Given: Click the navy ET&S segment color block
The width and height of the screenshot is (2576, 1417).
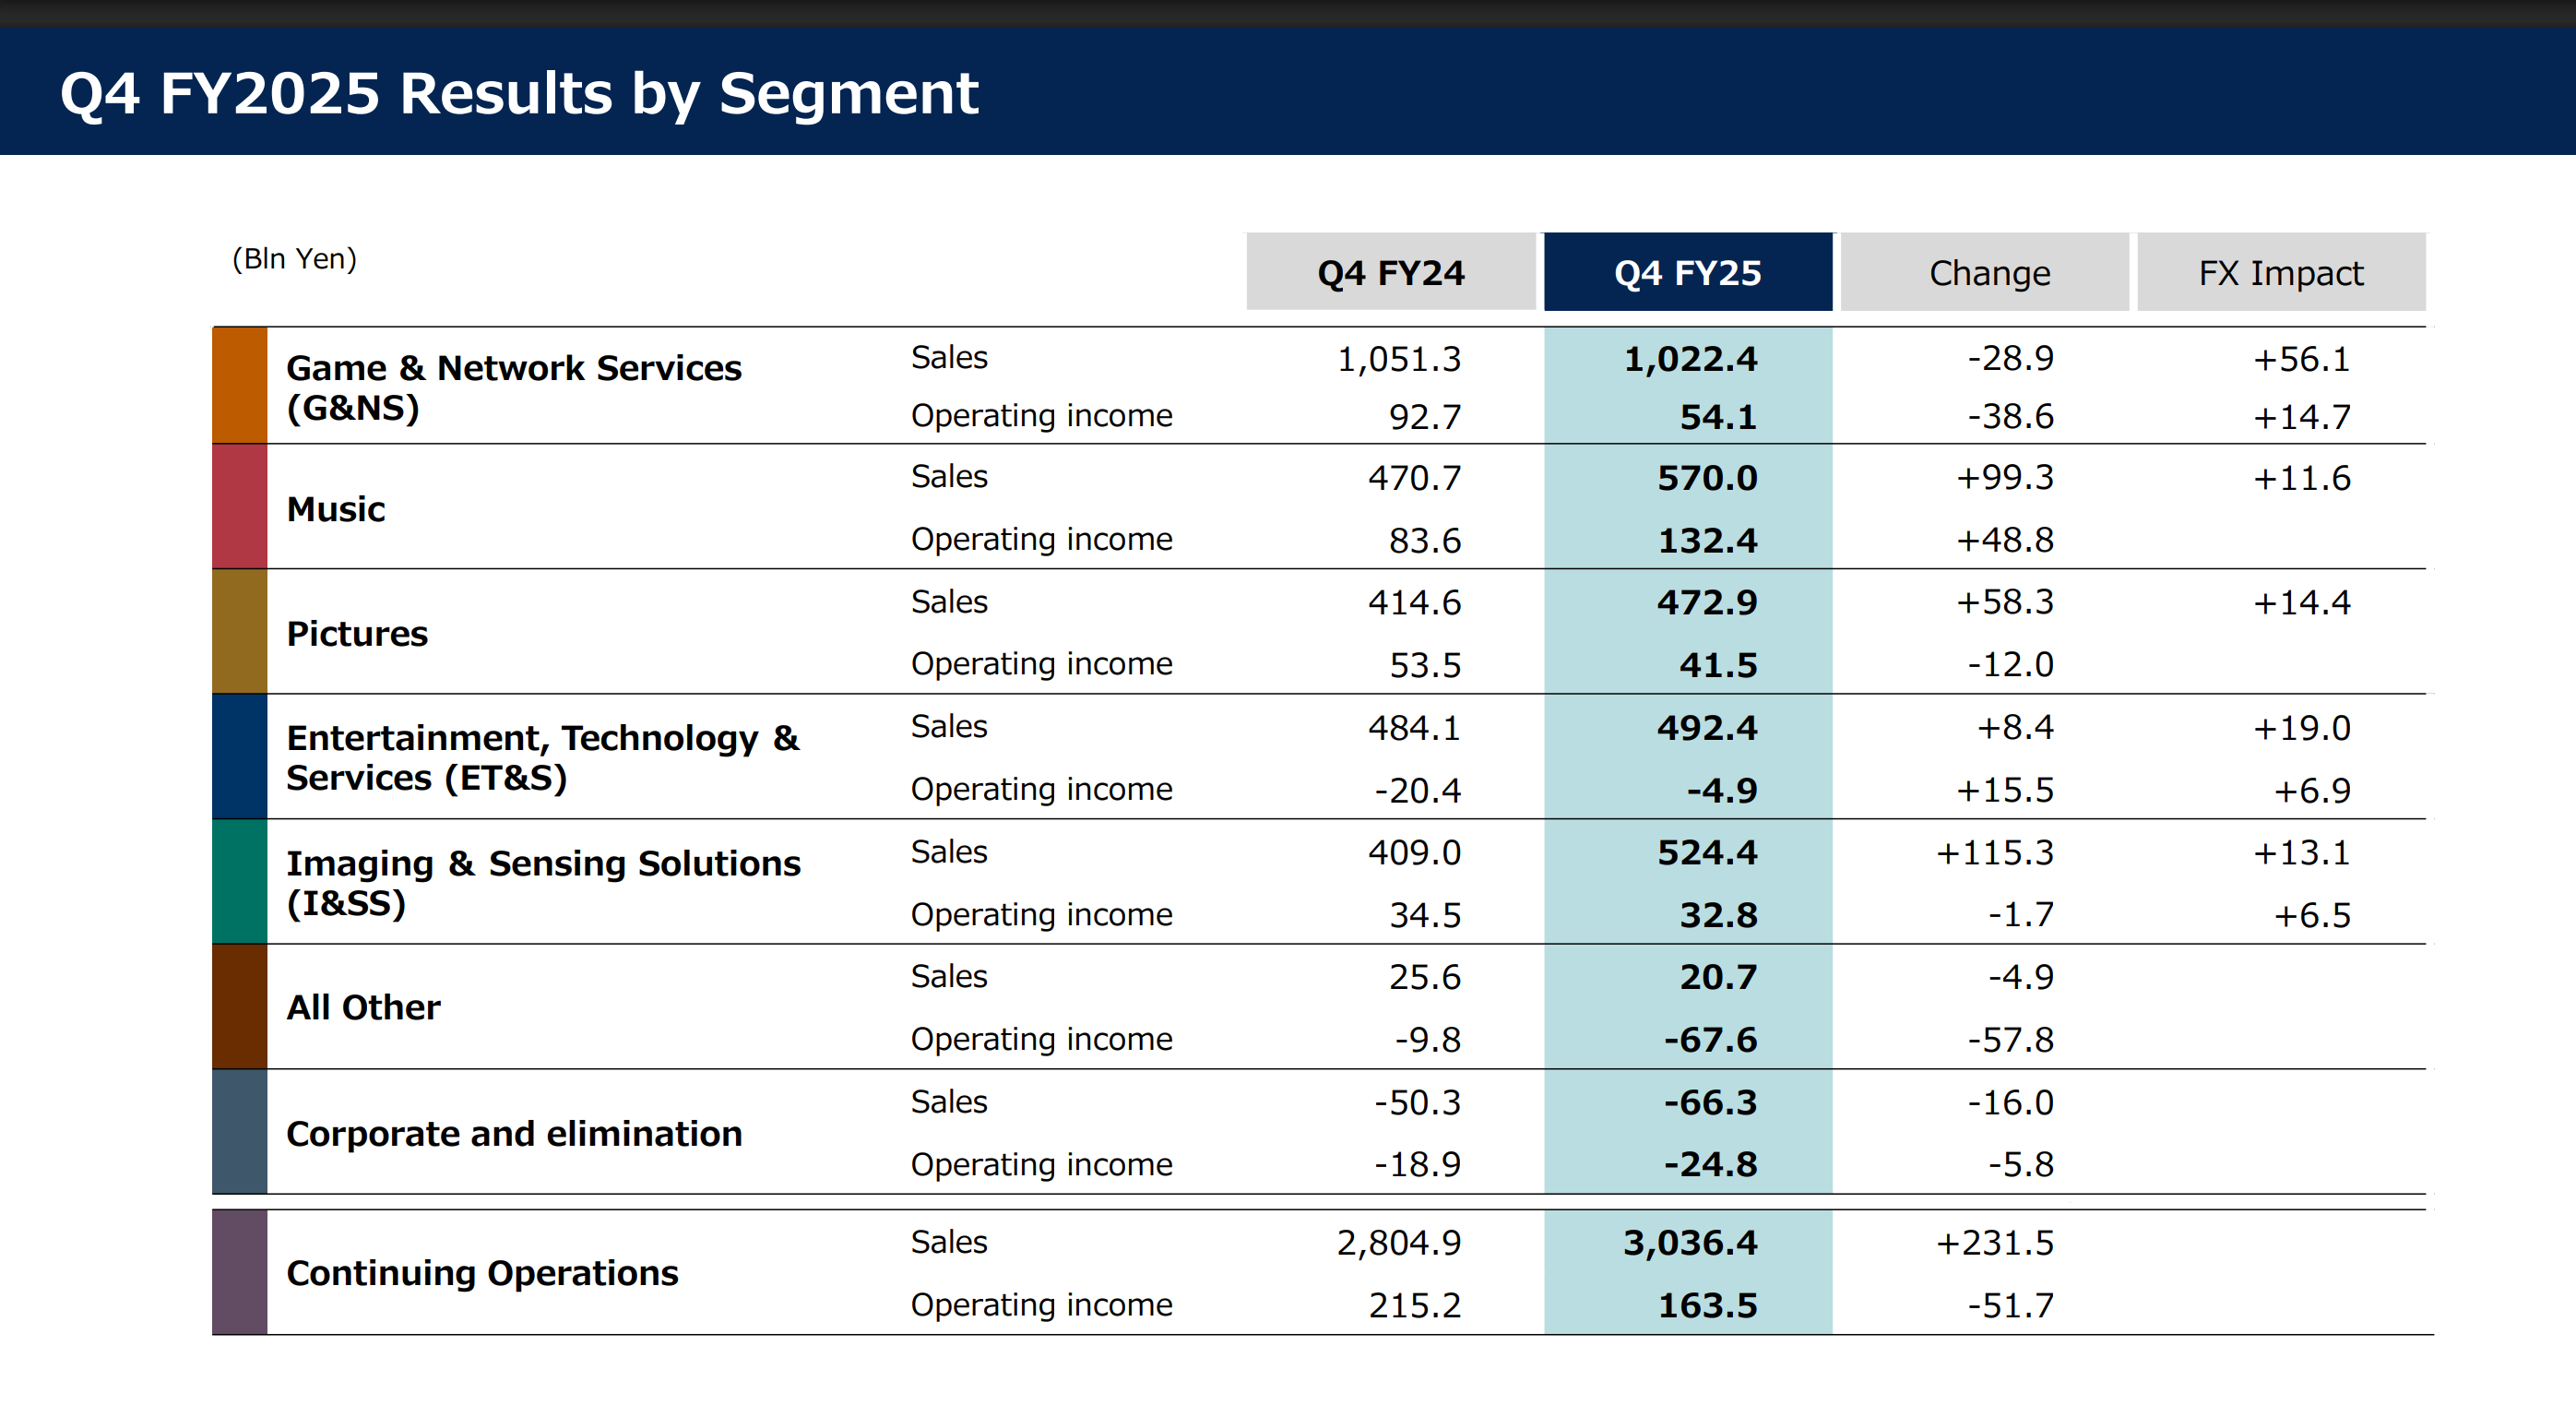Looking at the screenshot, I should (x=240, y=757).
